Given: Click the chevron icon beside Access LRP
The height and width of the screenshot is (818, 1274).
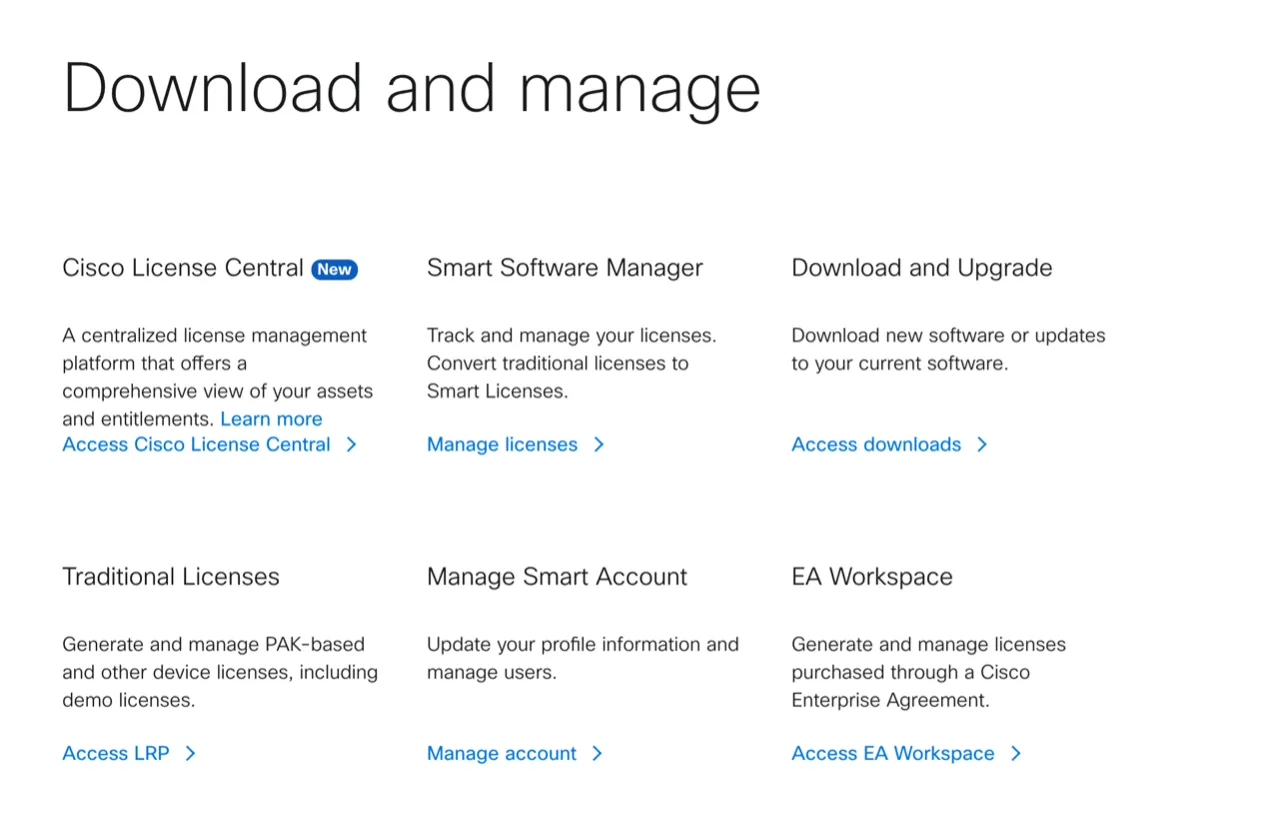Looking at the screenshot, I should (x=190, y=754).
